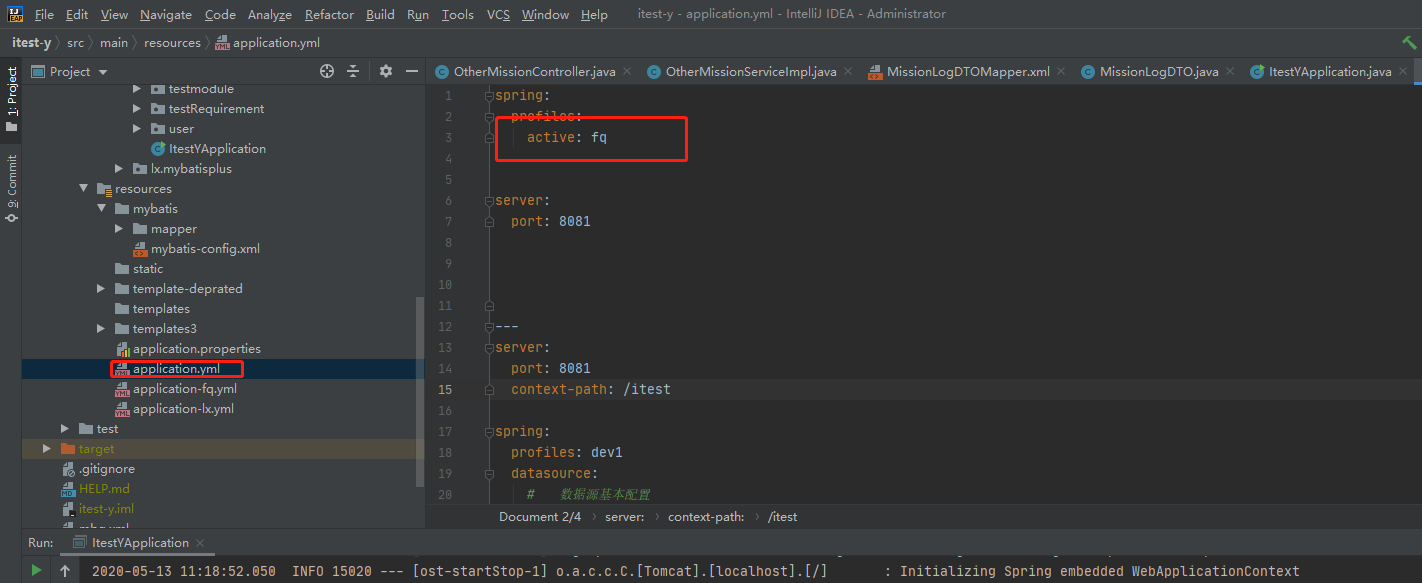Switch to the MissionLogDTO.java tab
Viewport: 1422px width, 583px height.
[1157, 71]
